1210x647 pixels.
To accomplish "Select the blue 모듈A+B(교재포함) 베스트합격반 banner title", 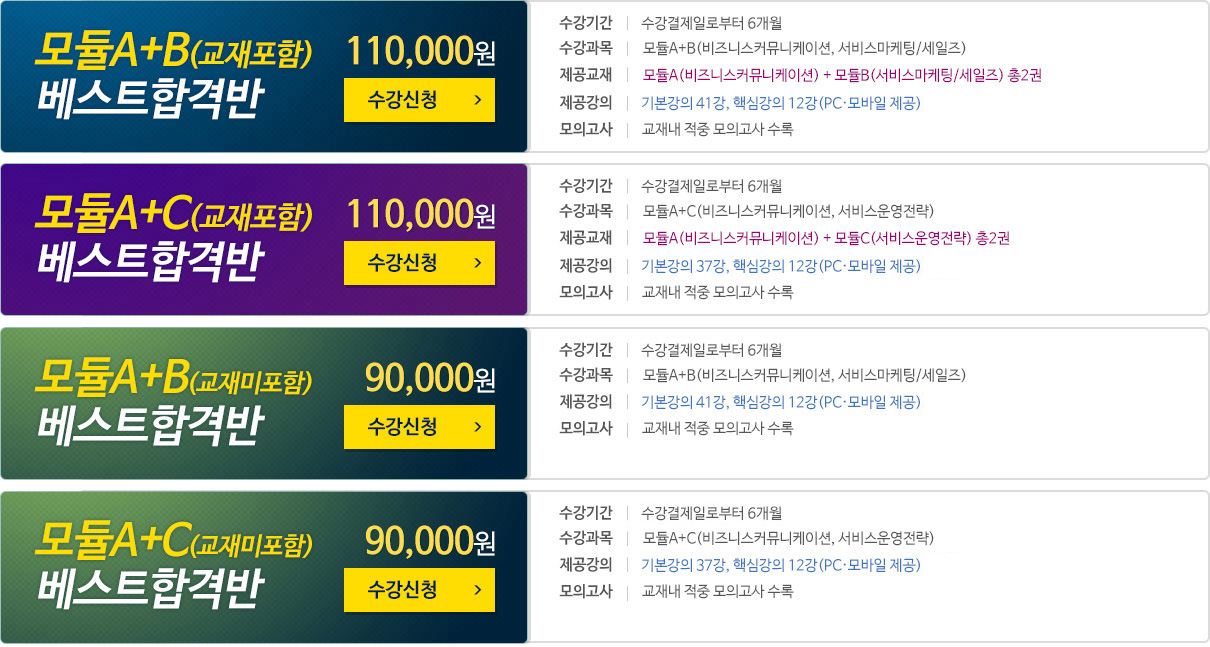I will coord(175,75).
